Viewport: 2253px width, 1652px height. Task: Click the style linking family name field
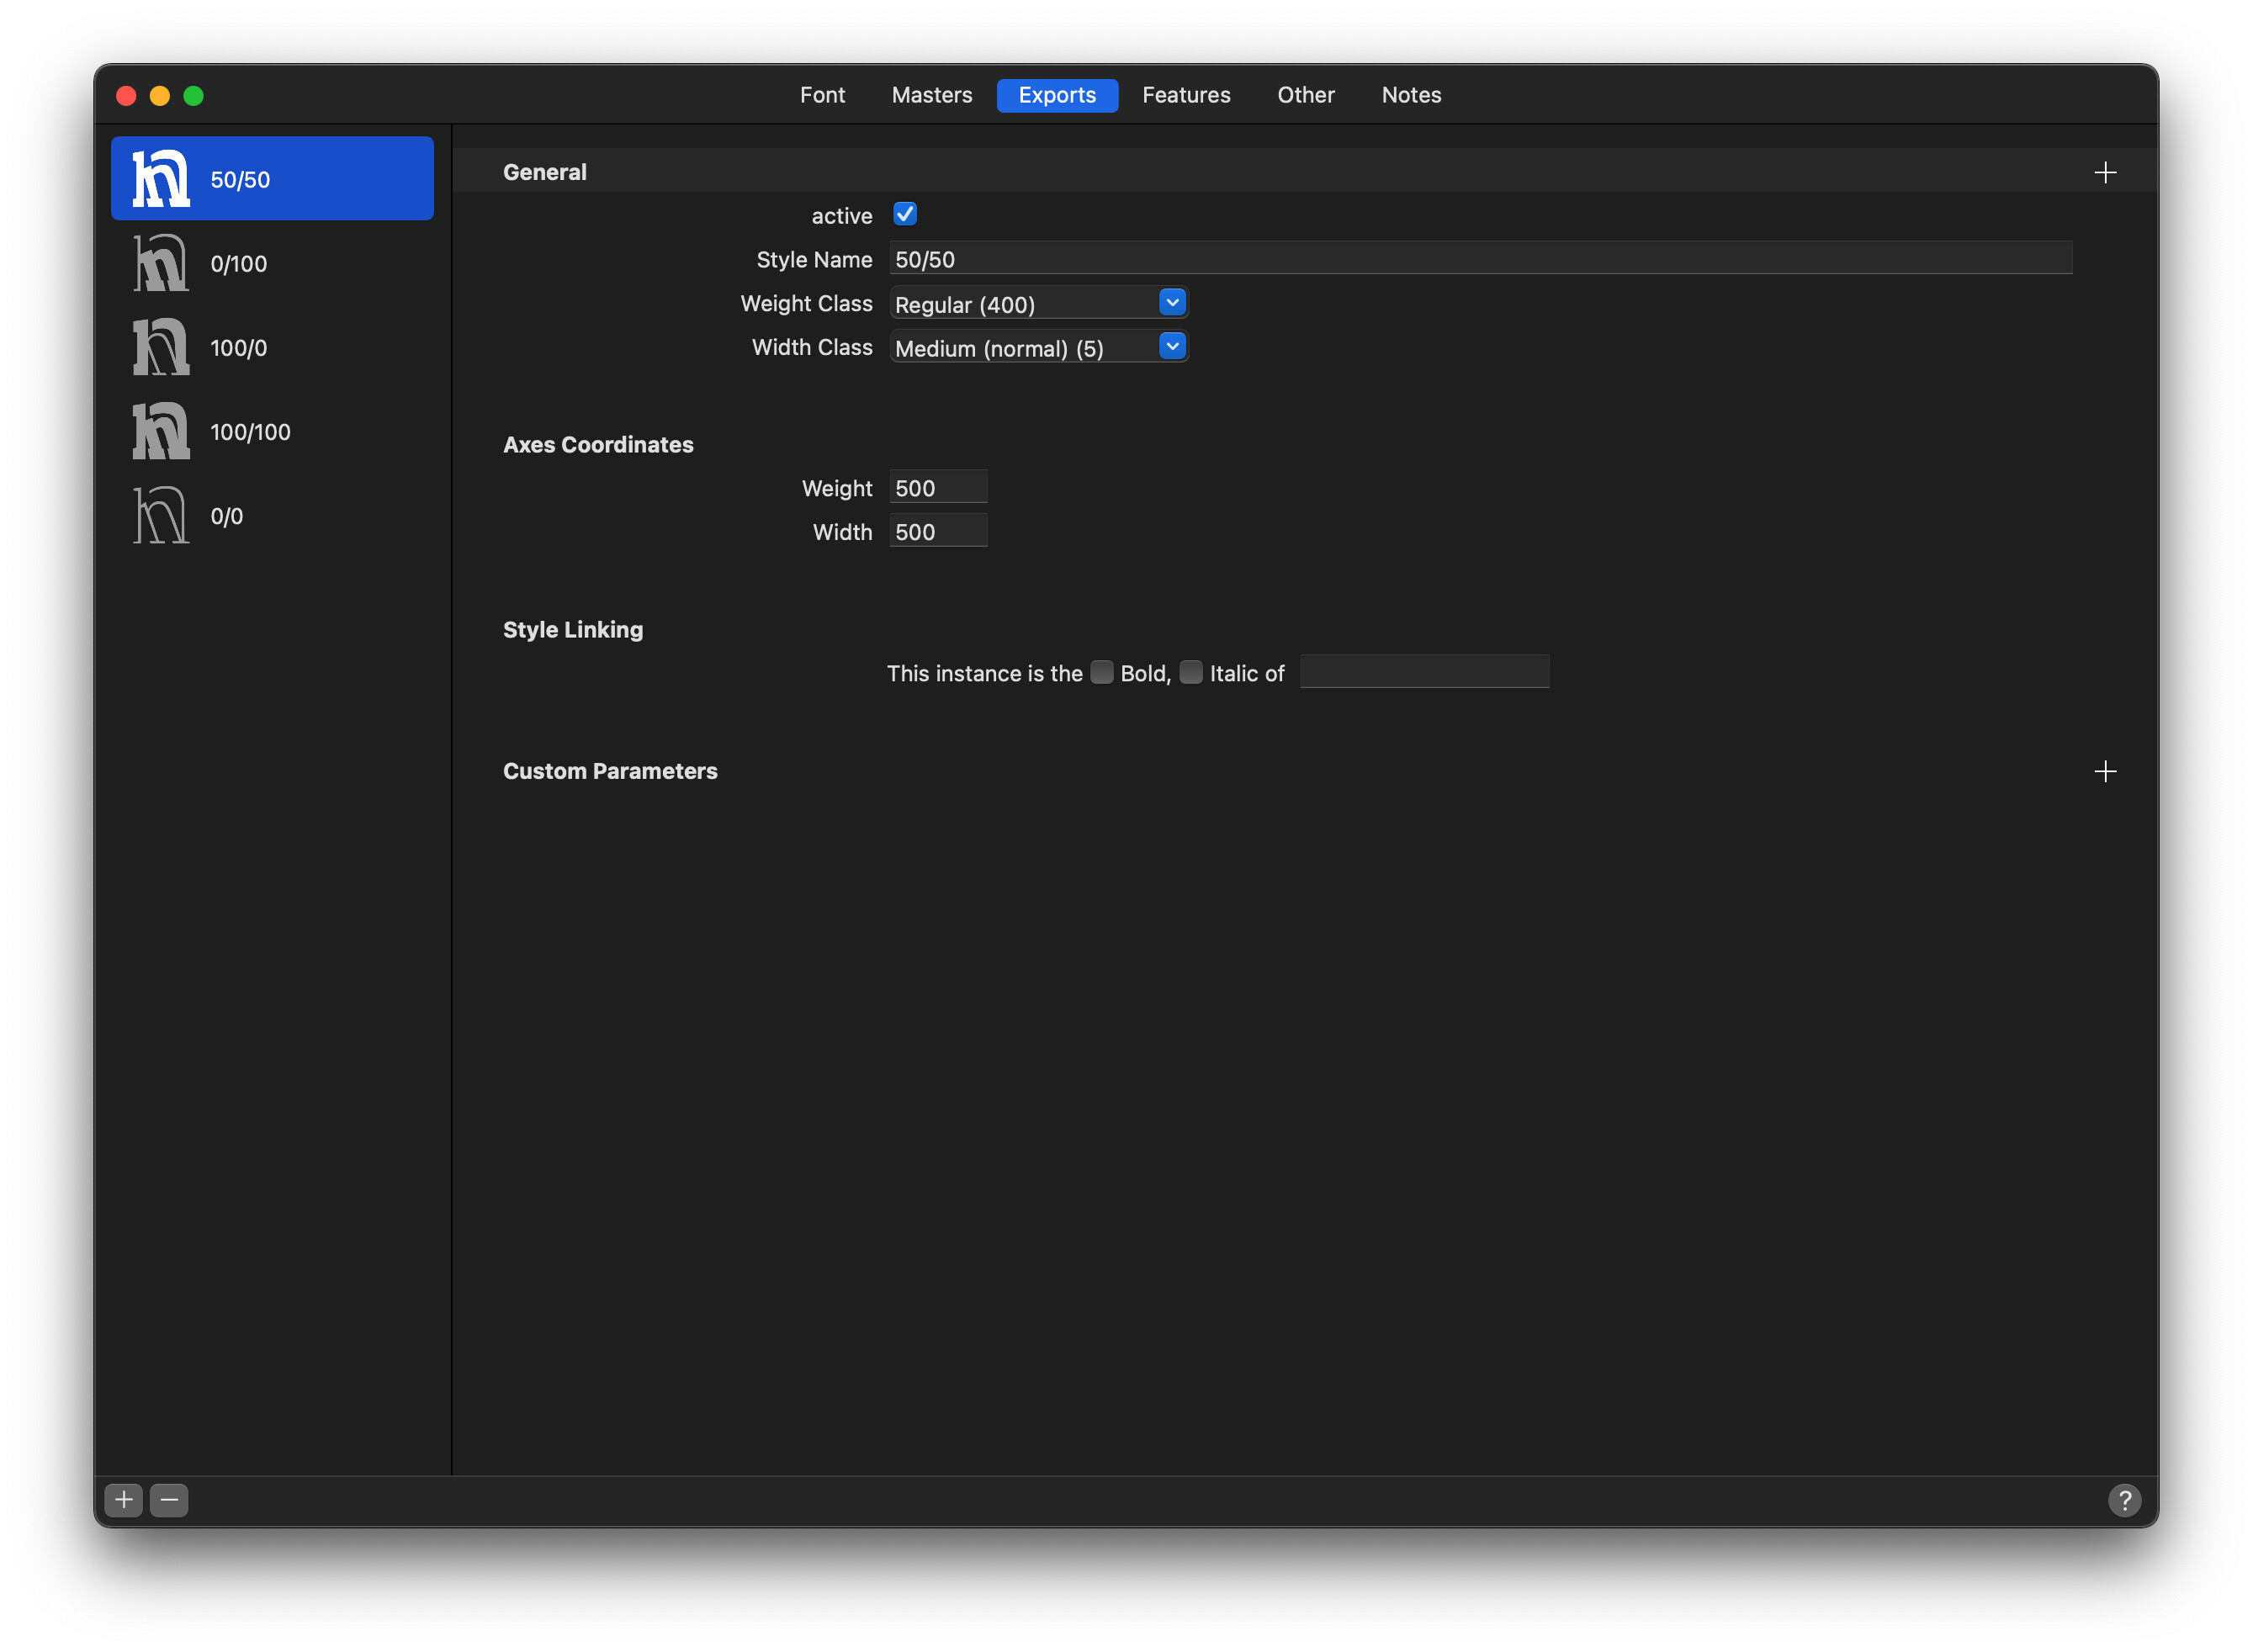pos(1424,672)
